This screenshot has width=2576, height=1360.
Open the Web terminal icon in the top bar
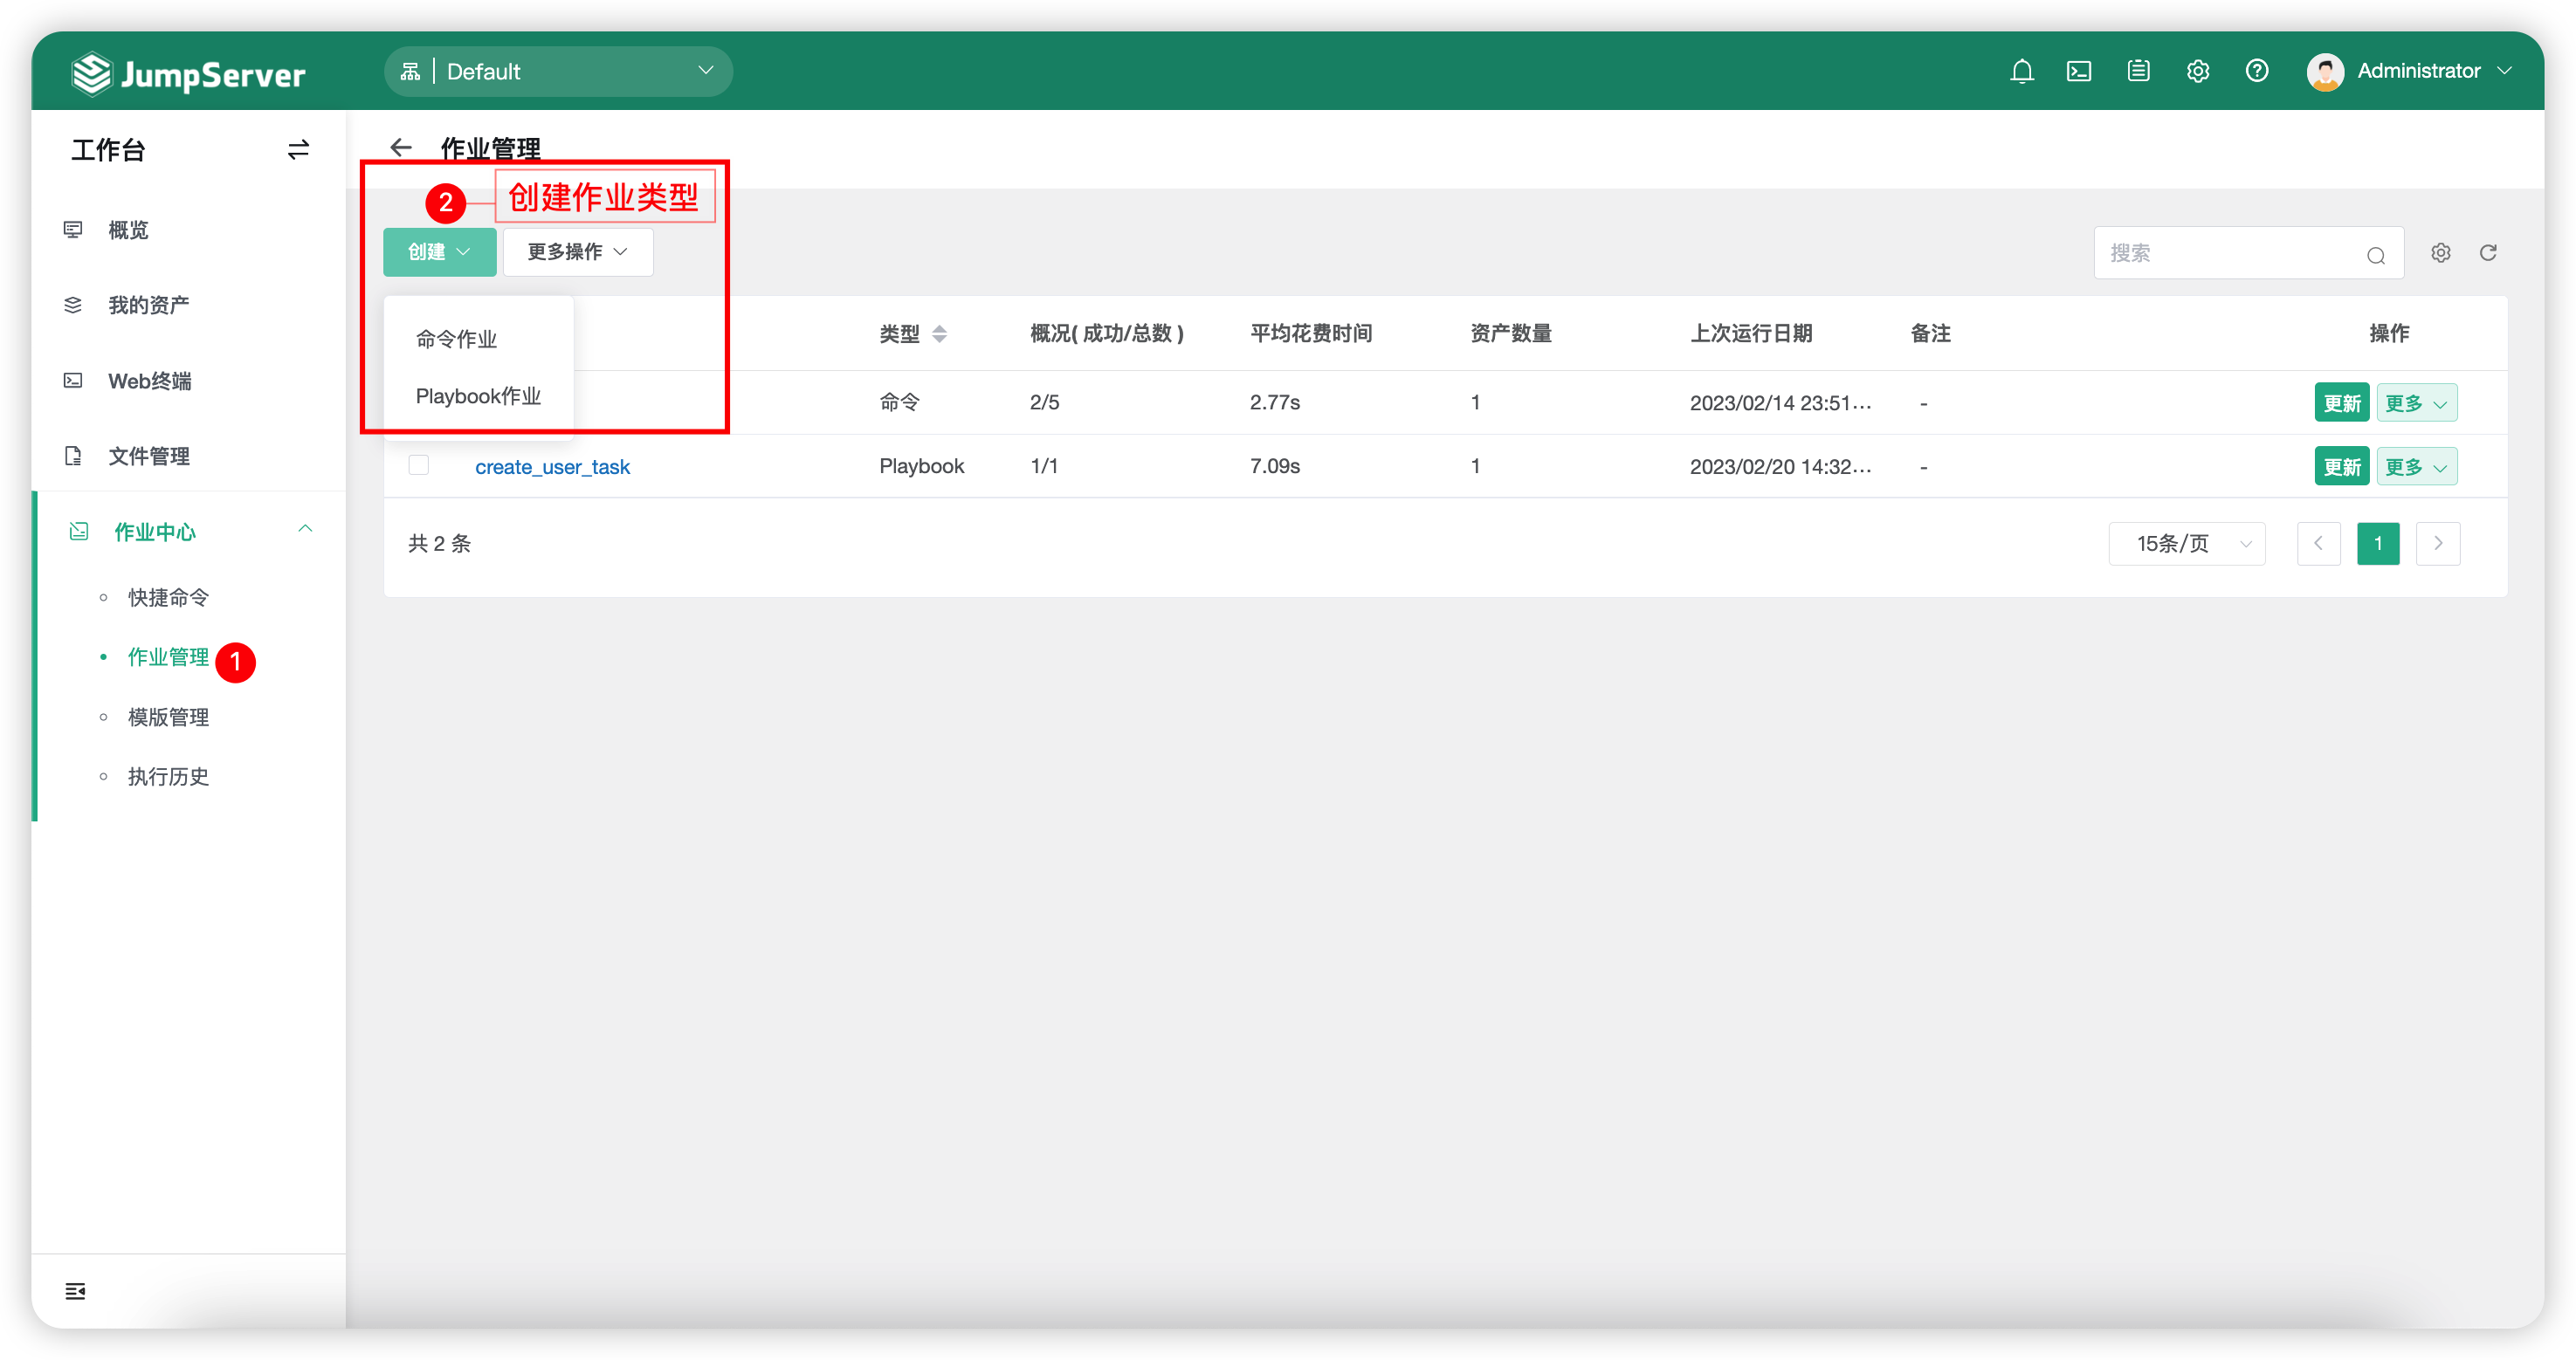2080,71
